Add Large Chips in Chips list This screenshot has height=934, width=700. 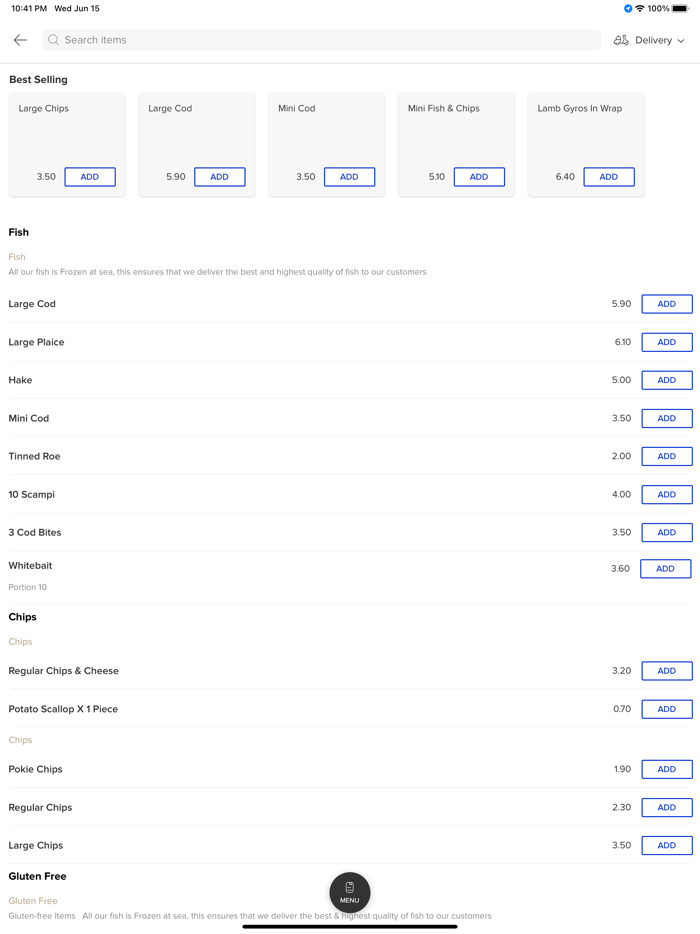667,845
